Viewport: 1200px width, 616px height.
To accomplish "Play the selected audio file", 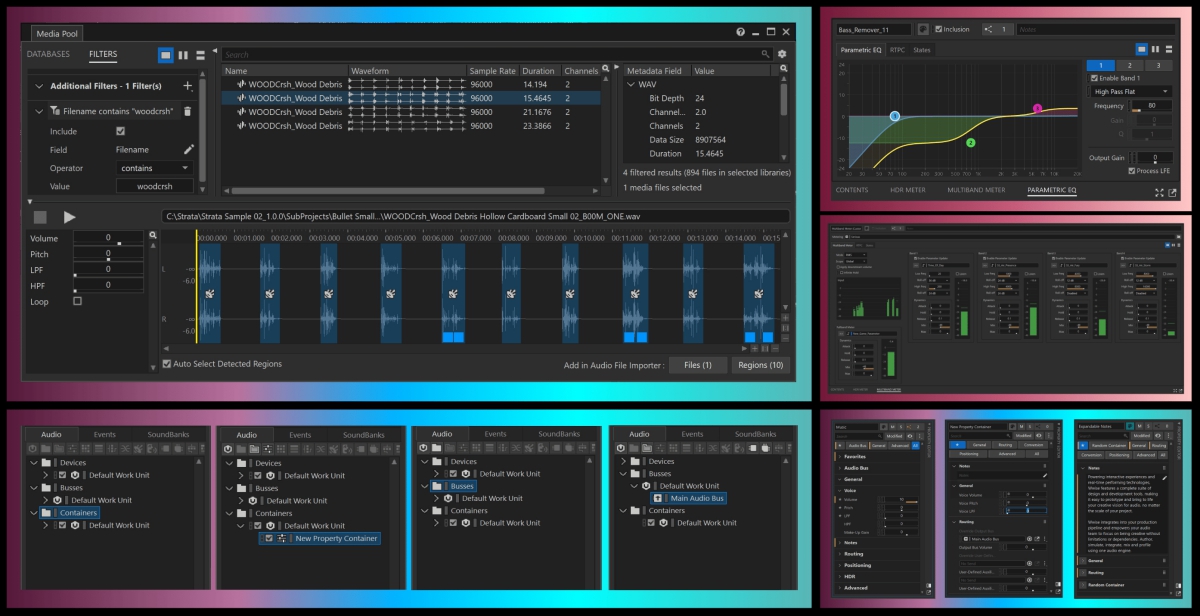I will tap(69, 217).
